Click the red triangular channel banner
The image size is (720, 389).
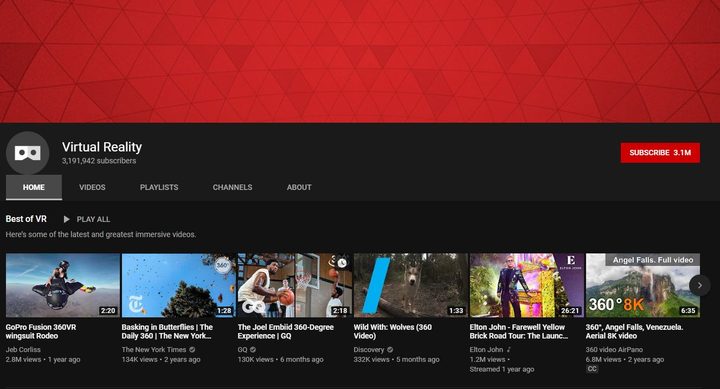click(x=360, y=61)
